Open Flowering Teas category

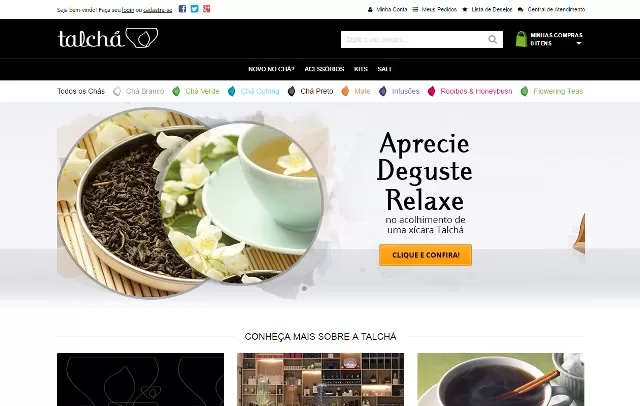(x=558, y=91)
